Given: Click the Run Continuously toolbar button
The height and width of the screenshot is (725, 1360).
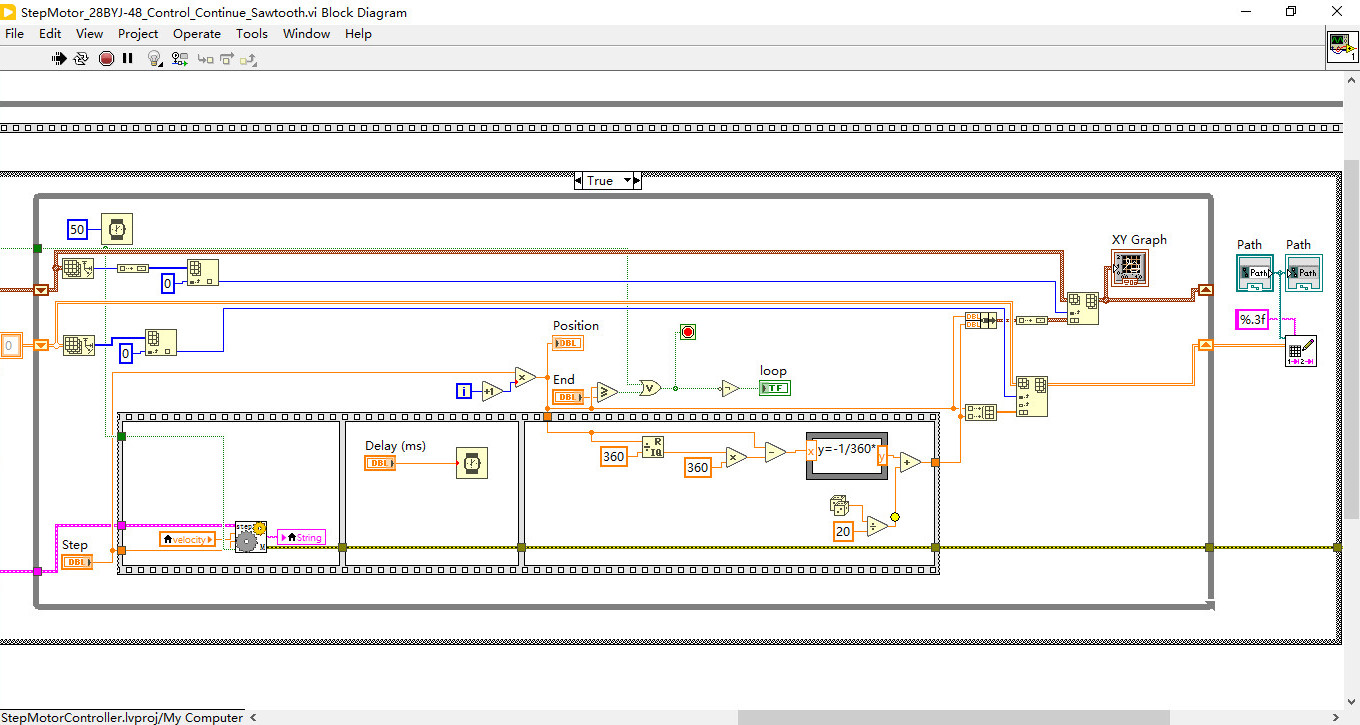Looking at the screenshot, I should [82, 58].
